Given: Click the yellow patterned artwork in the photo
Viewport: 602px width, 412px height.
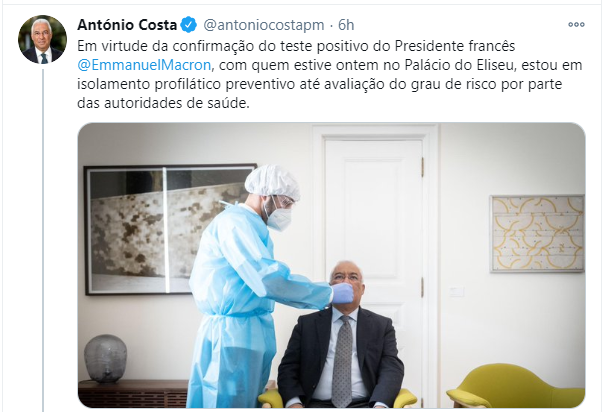Looking at the screenshot, I should [x=537, y=233].
